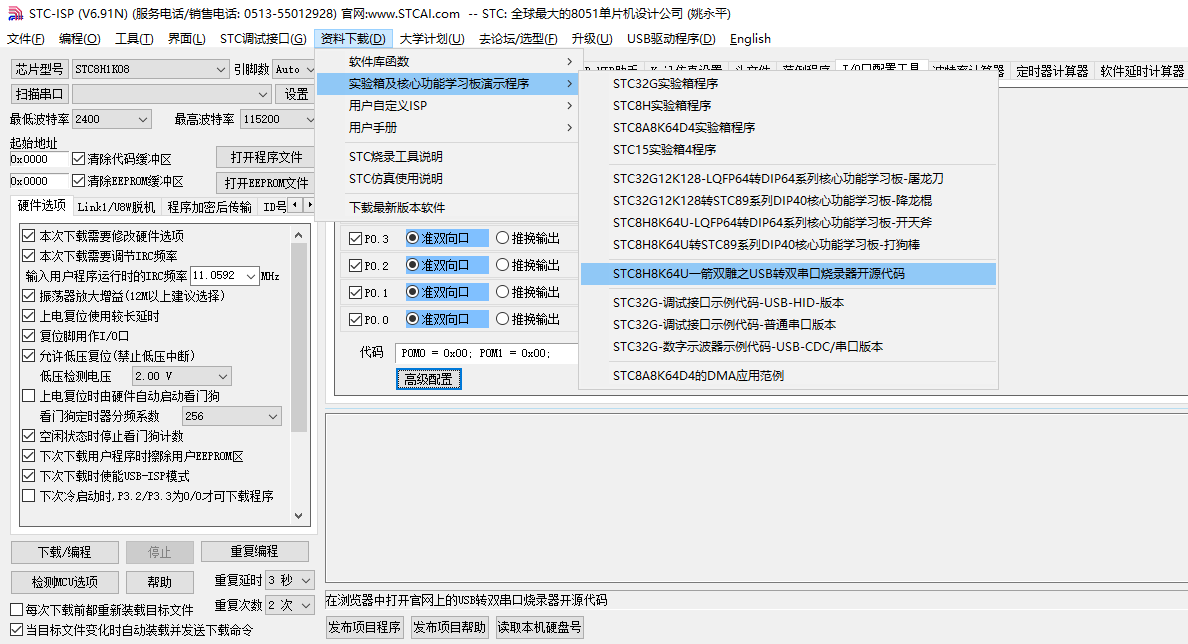Open STC32G-调试接口示例代码-USB-HID-版本 entry
This screenshot has width=1188, height=644.
(788, 302)
